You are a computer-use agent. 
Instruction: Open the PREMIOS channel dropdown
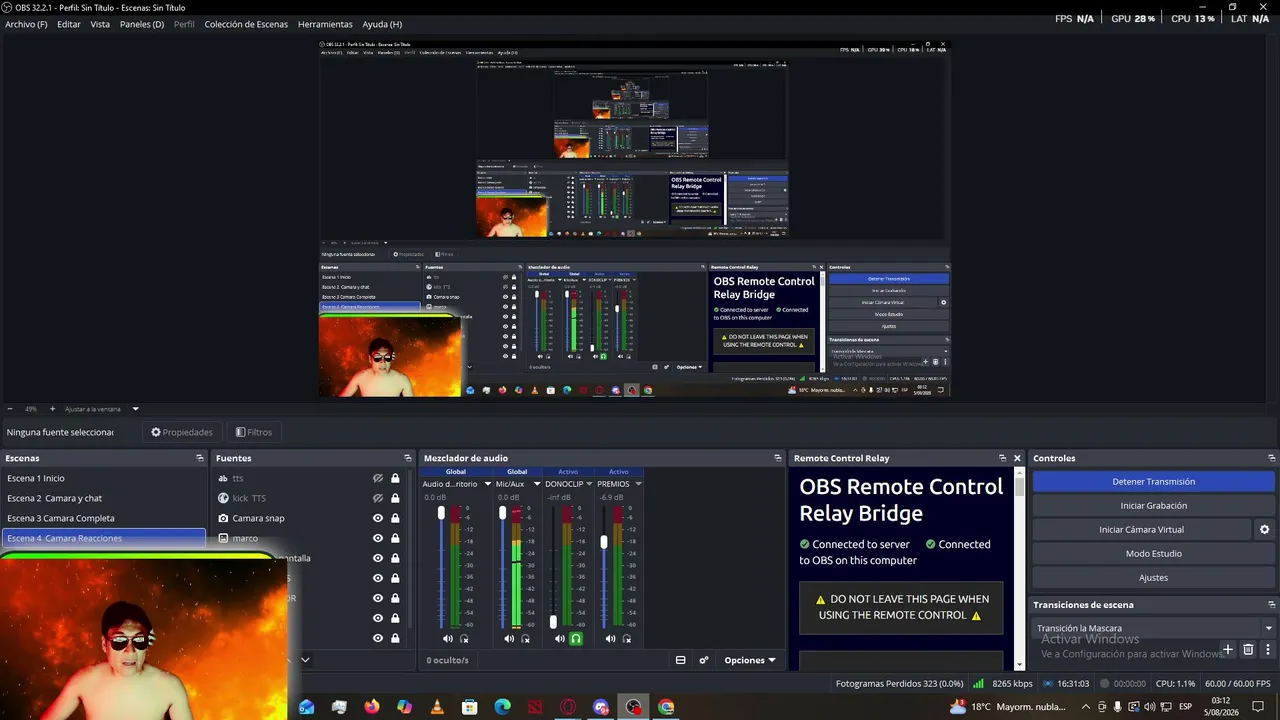point(637,484)
